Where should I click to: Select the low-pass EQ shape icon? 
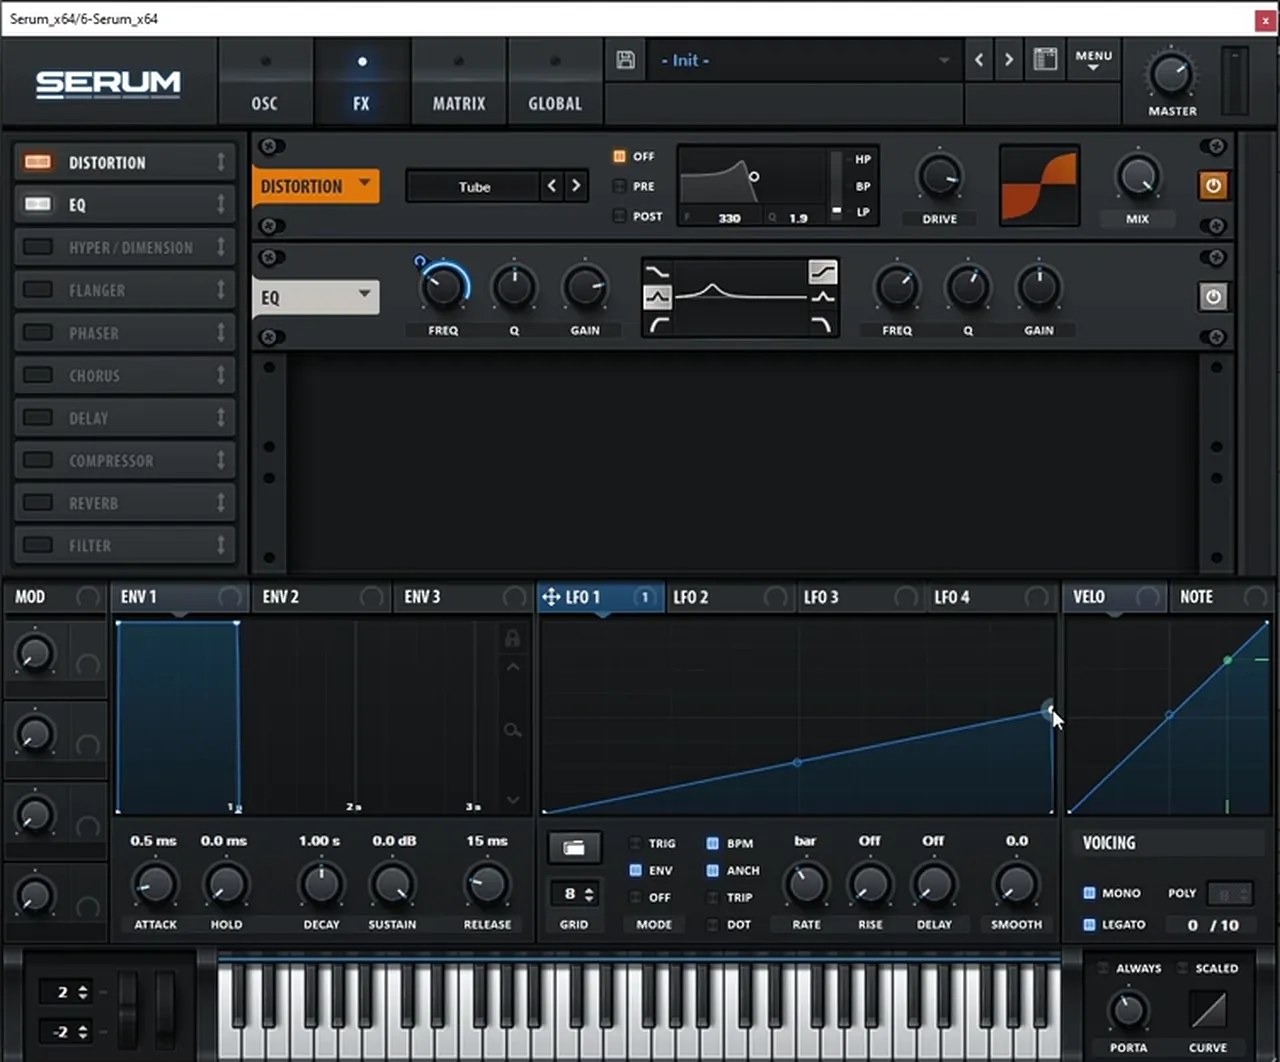[x=822, y=324]
